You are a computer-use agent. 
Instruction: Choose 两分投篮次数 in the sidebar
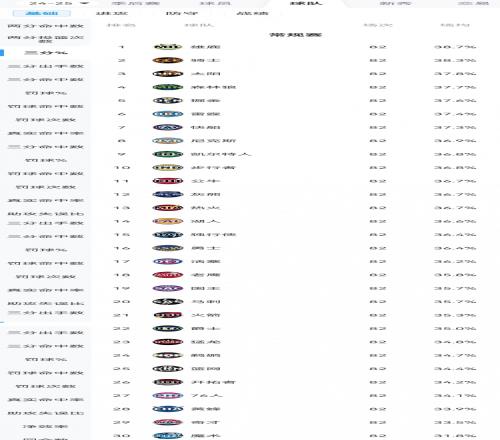pyautogui.click(x=46, y=39)
